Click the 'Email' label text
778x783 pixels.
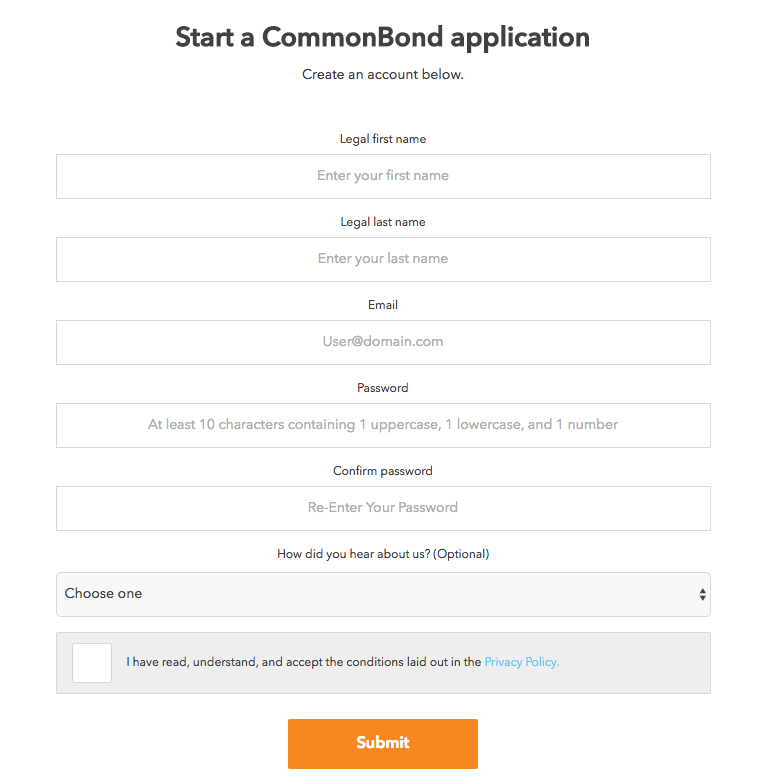click(x=383, y=305)
